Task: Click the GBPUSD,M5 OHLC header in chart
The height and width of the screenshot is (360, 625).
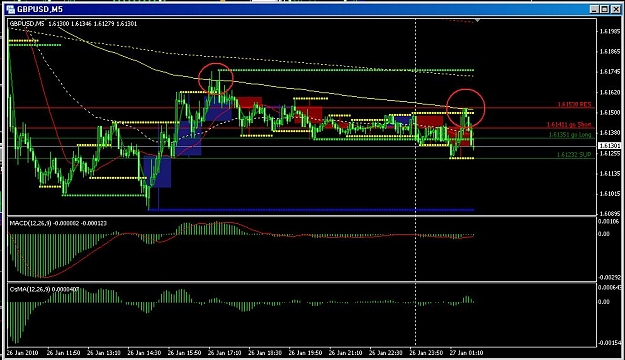Action: tap(73, 24)
